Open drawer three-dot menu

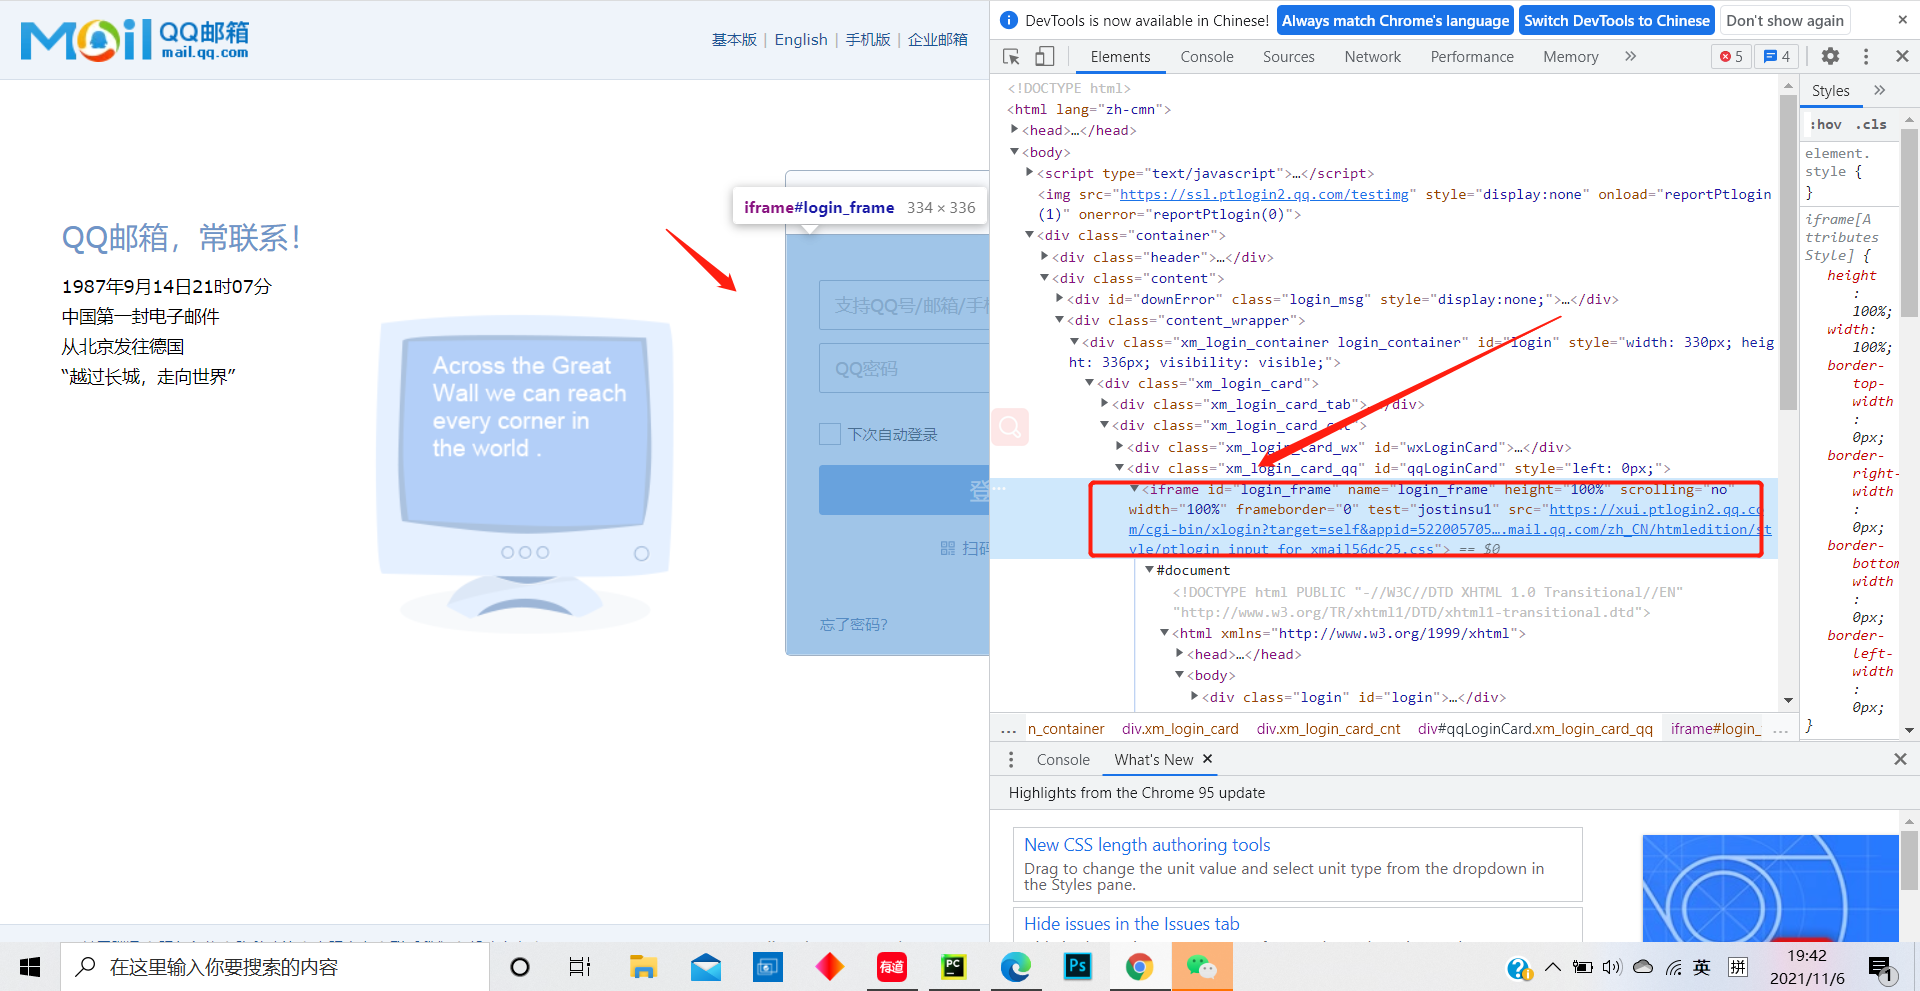pos(1011,760)
